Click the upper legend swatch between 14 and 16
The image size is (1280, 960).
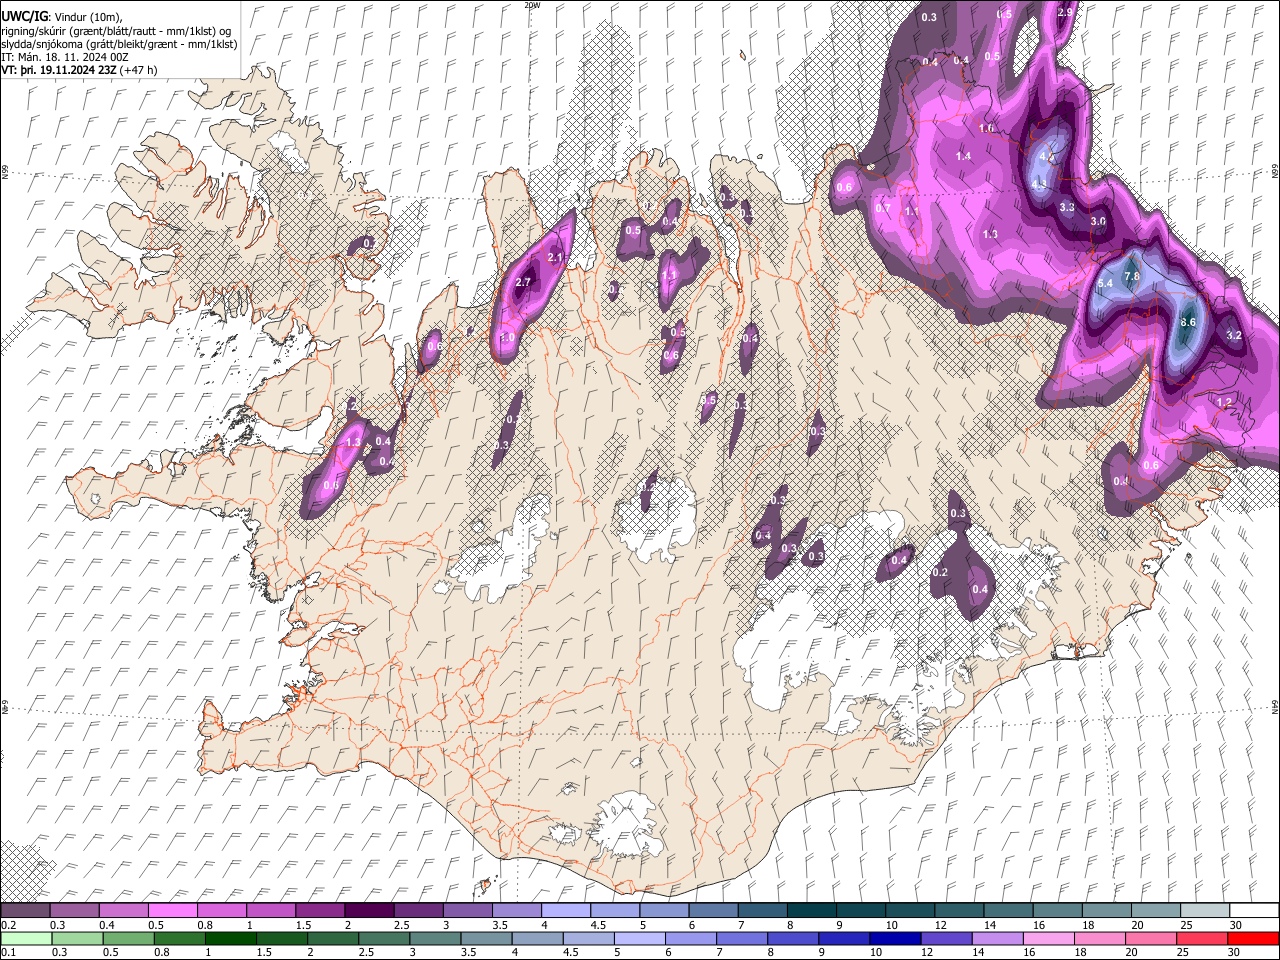[1008, 911]
